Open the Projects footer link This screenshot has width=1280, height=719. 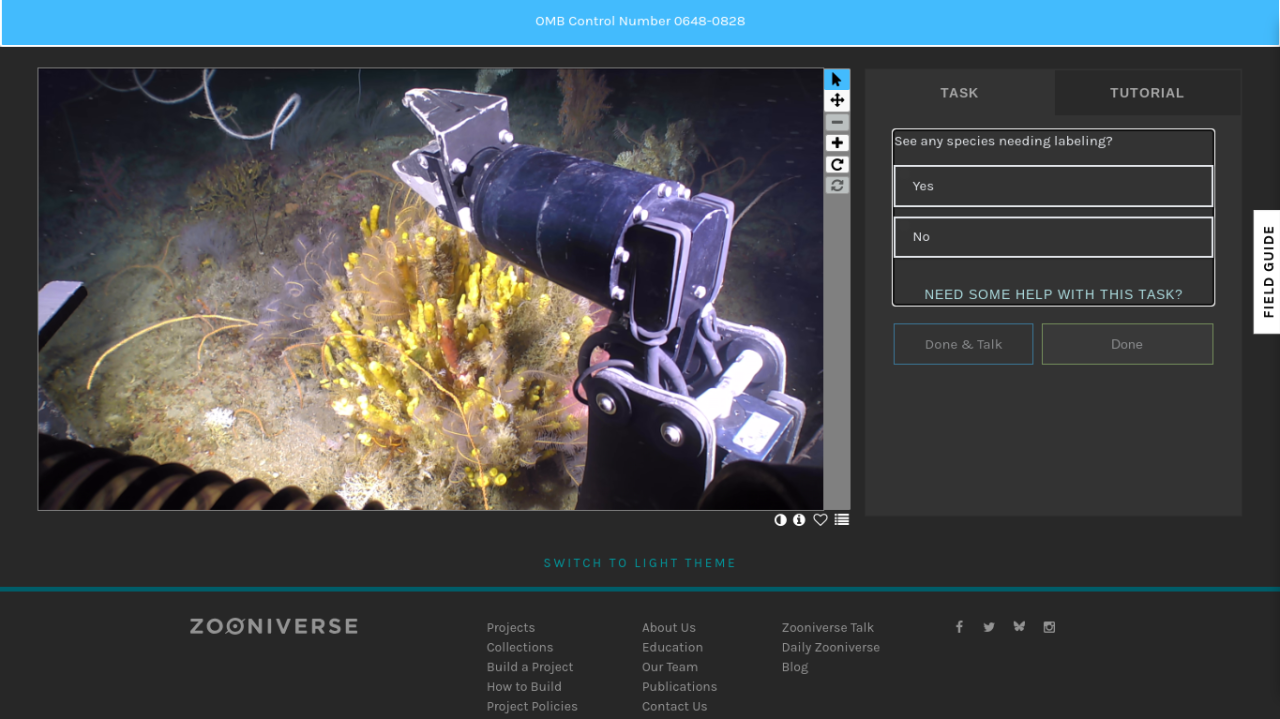point(511,627)
